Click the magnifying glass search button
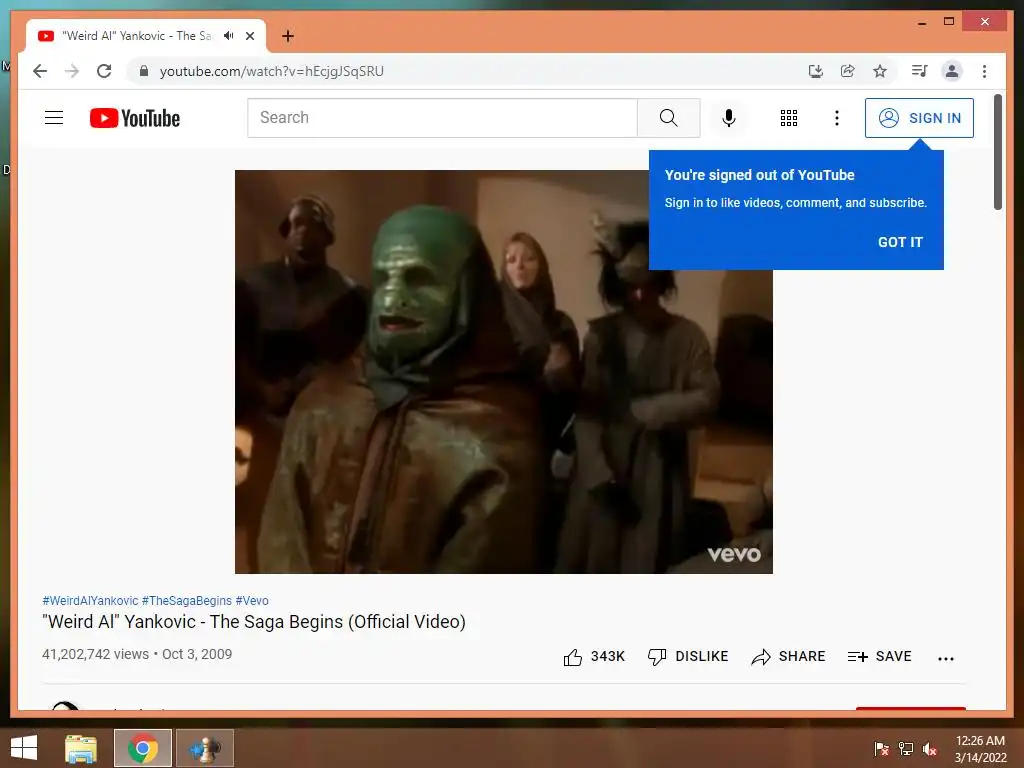 tap(669, 118)
